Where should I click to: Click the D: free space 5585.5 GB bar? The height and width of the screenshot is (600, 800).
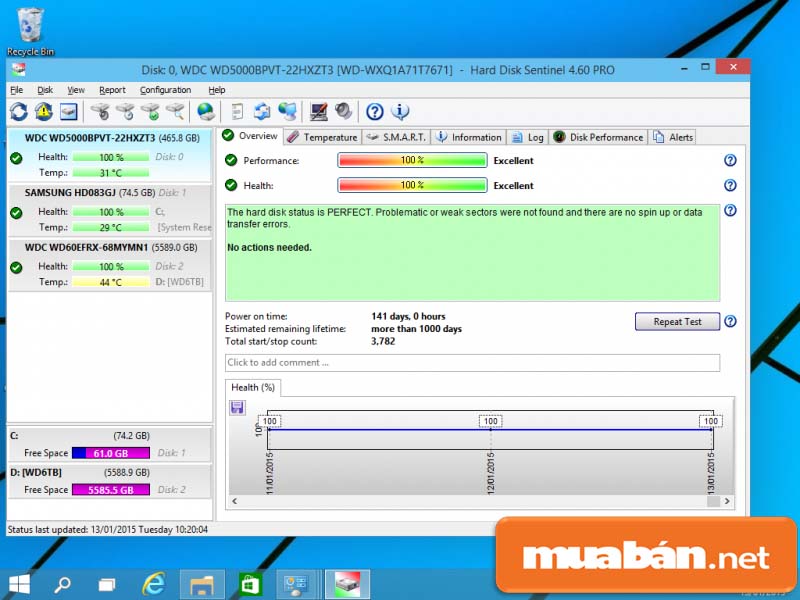point(111,490)
